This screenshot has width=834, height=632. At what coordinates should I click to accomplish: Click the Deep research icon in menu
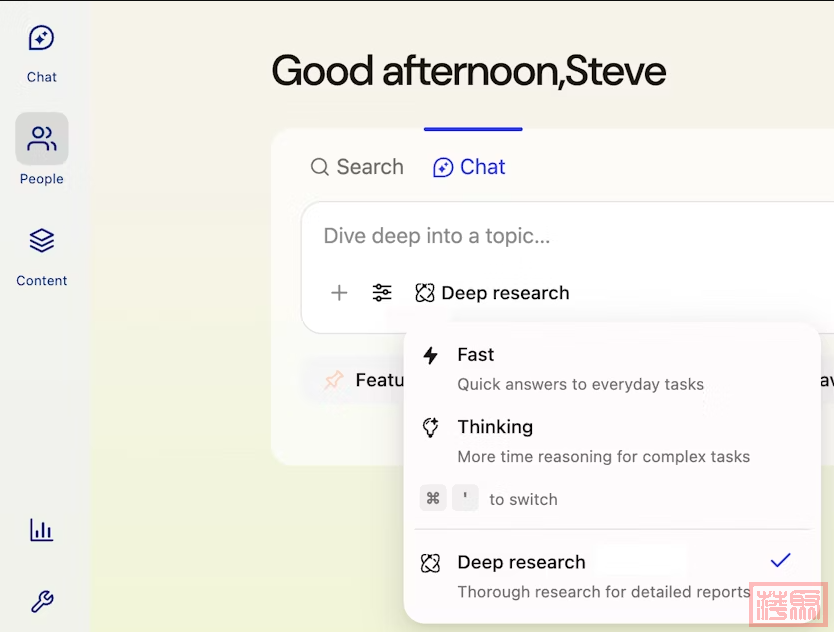(431, 563)
